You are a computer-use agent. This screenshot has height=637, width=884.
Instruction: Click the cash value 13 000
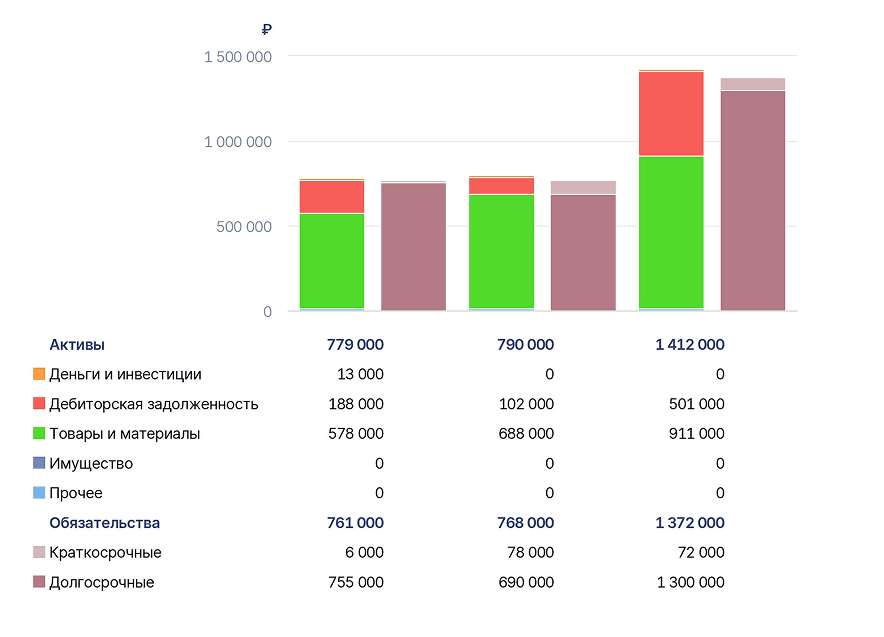click(x=360, y=374)
